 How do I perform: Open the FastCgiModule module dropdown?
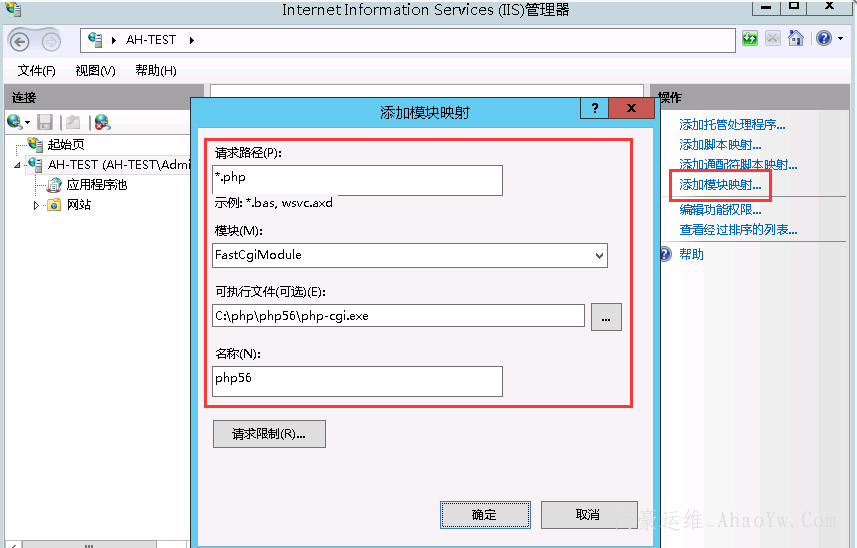point(599,255)
